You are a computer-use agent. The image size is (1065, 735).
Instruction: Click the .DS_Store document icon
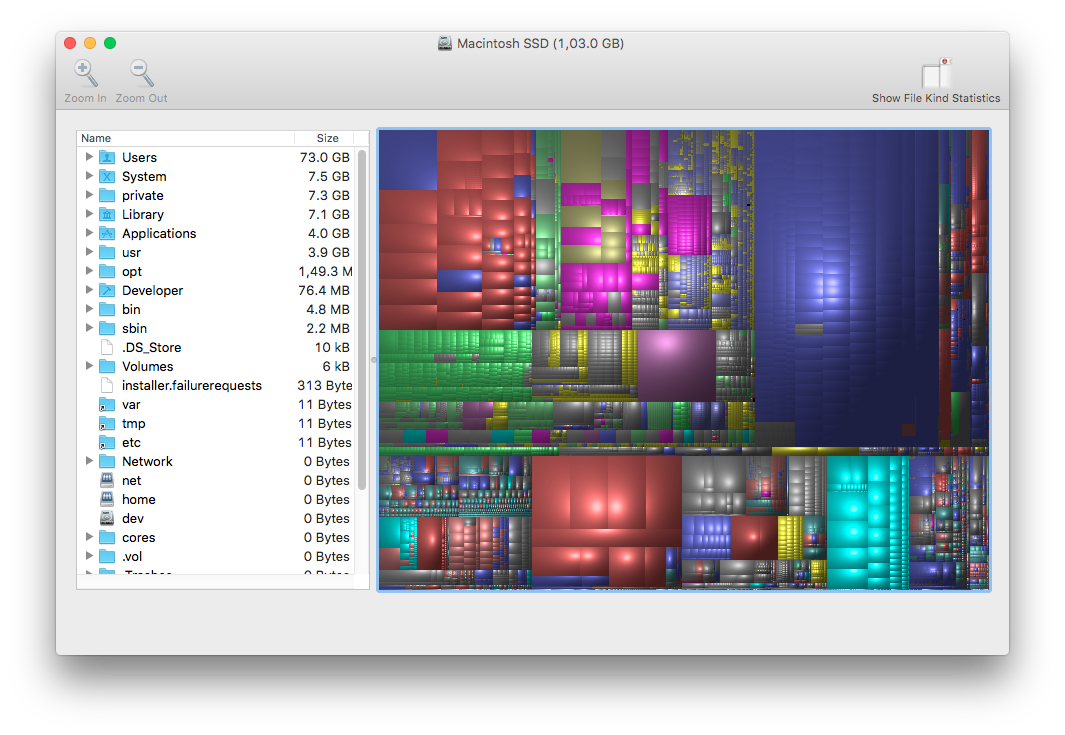pyautogui.click(x=107, y=347)
